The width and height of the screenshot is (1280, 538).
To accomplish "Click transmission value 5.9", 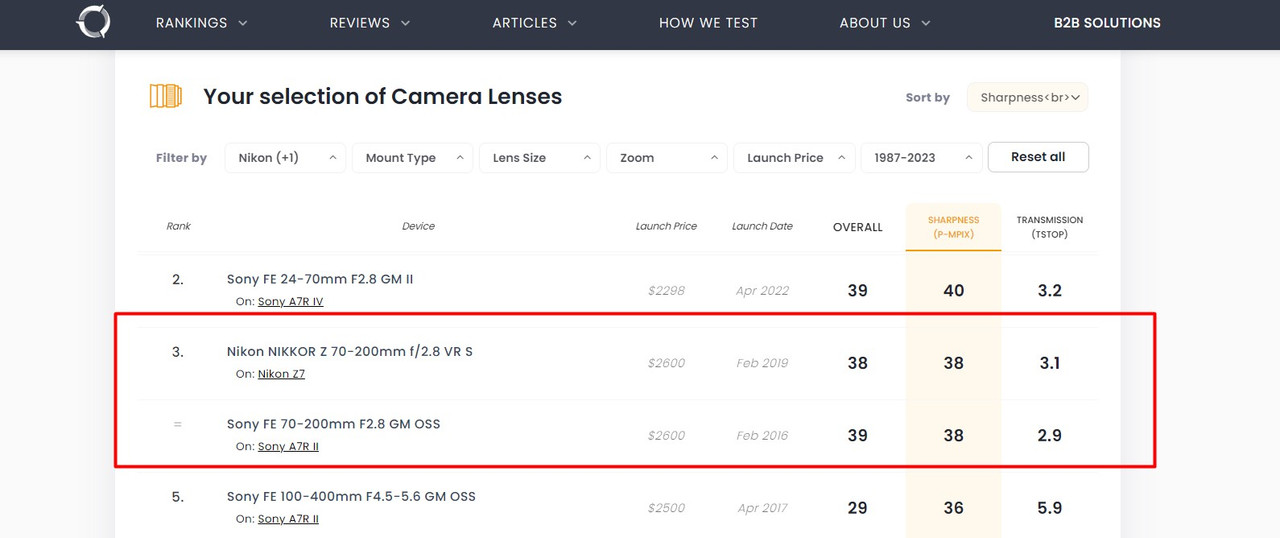I will click(x=1049, y=508).
